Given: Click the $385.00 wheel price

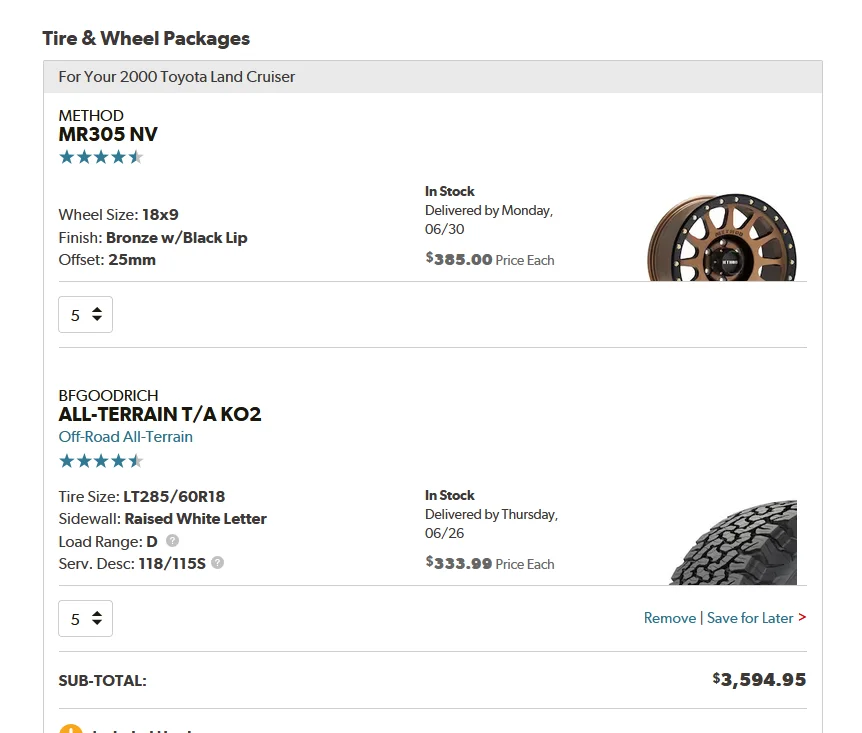Looking at the screenshot, I should click(460, 259).
